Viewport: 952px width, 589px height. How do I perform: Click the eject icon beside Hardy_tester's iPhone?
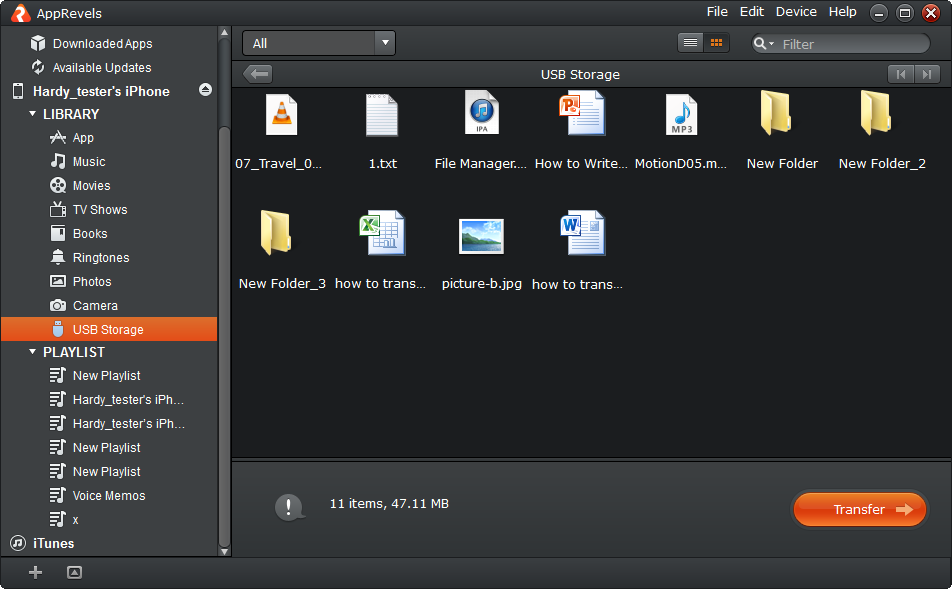tap(205, 90)
